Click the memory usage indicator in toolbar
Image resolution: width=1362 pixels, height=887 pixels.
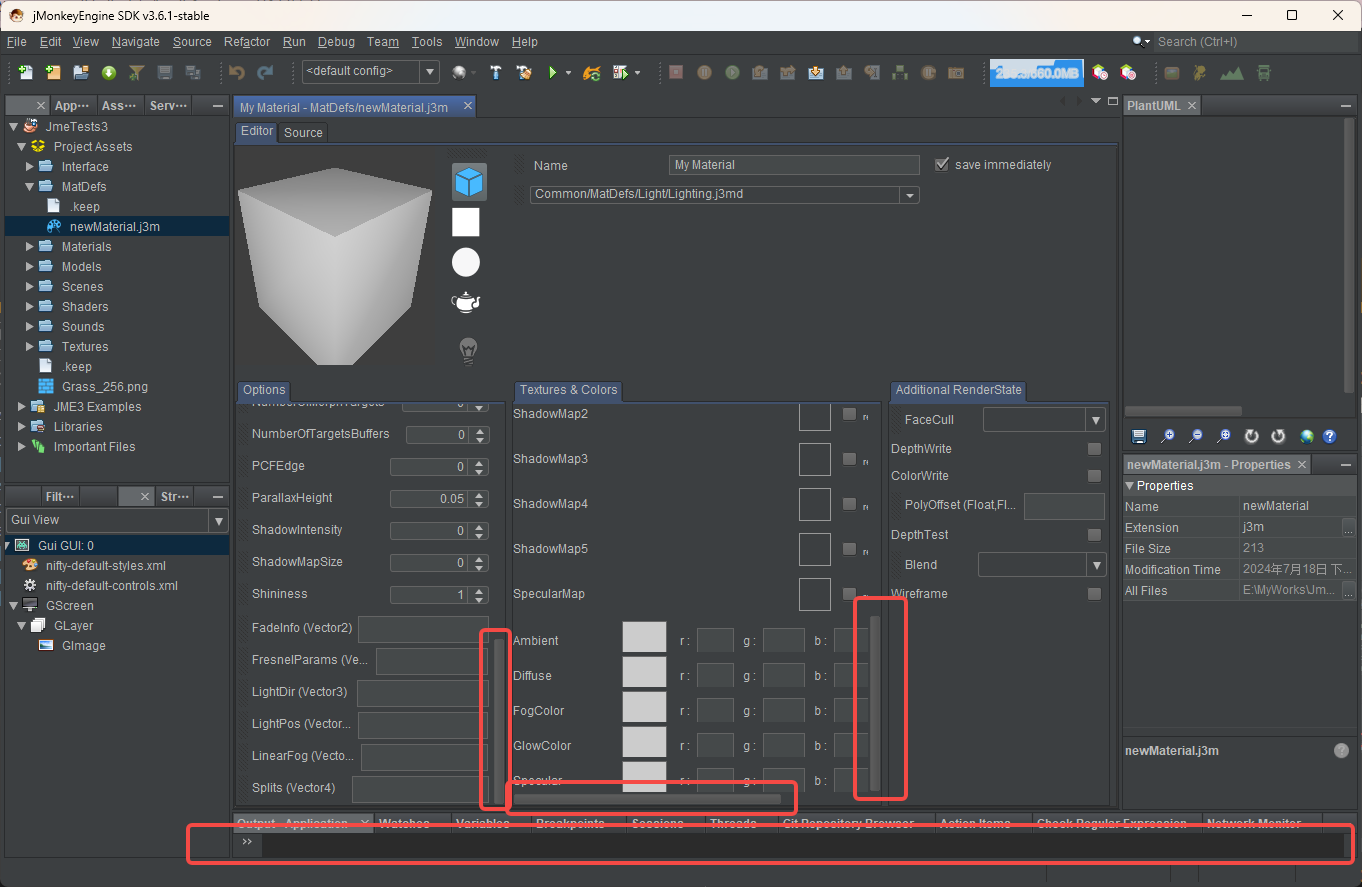click(x=1037, y=72)
